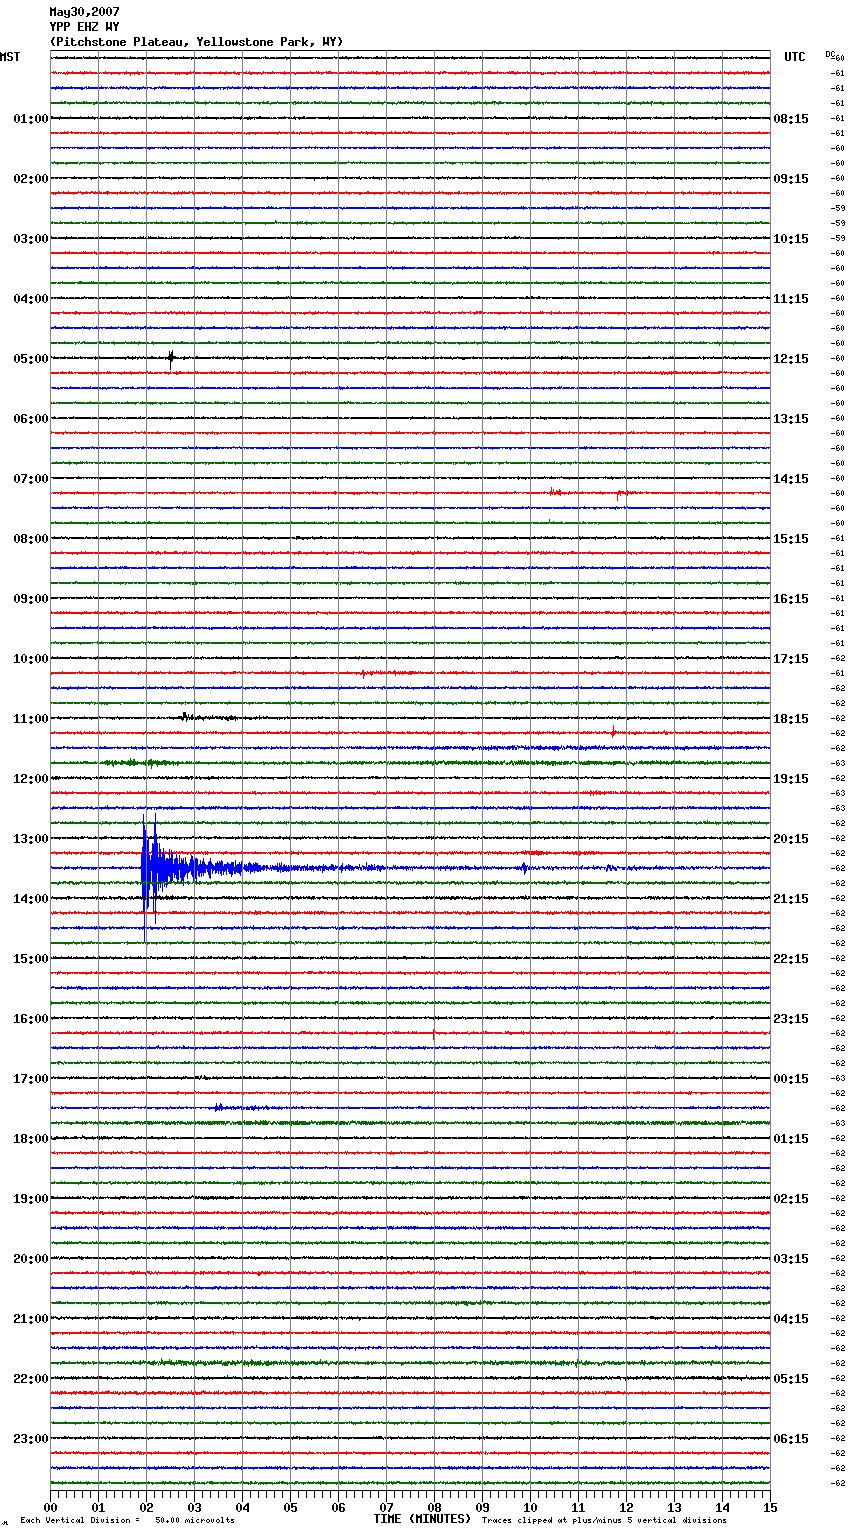Screen dimensions: 850x1534
Task: Click minute tick label "00" on bottom axis
Action: point(50,1507)
